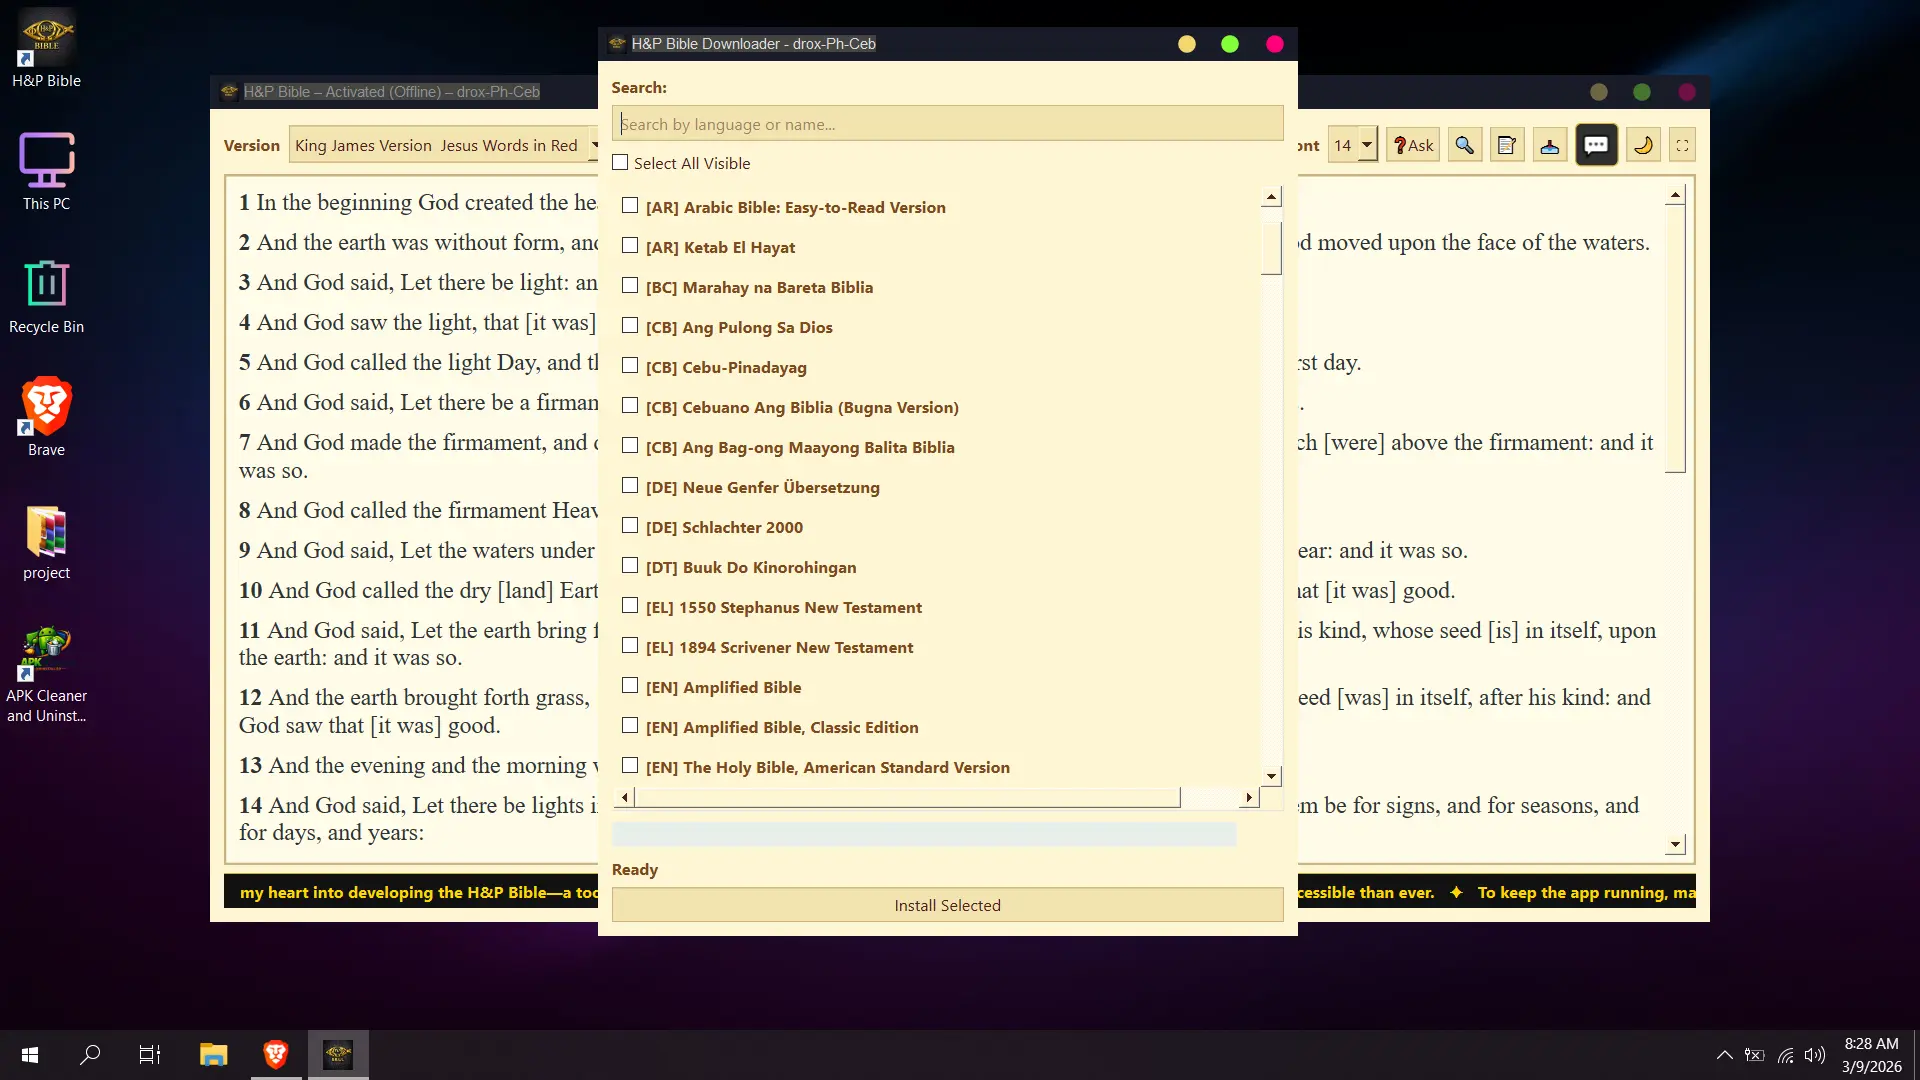Check the Ketab El Hayat checkbox
The image size is (1920, 1080).
tap(630, 246)
